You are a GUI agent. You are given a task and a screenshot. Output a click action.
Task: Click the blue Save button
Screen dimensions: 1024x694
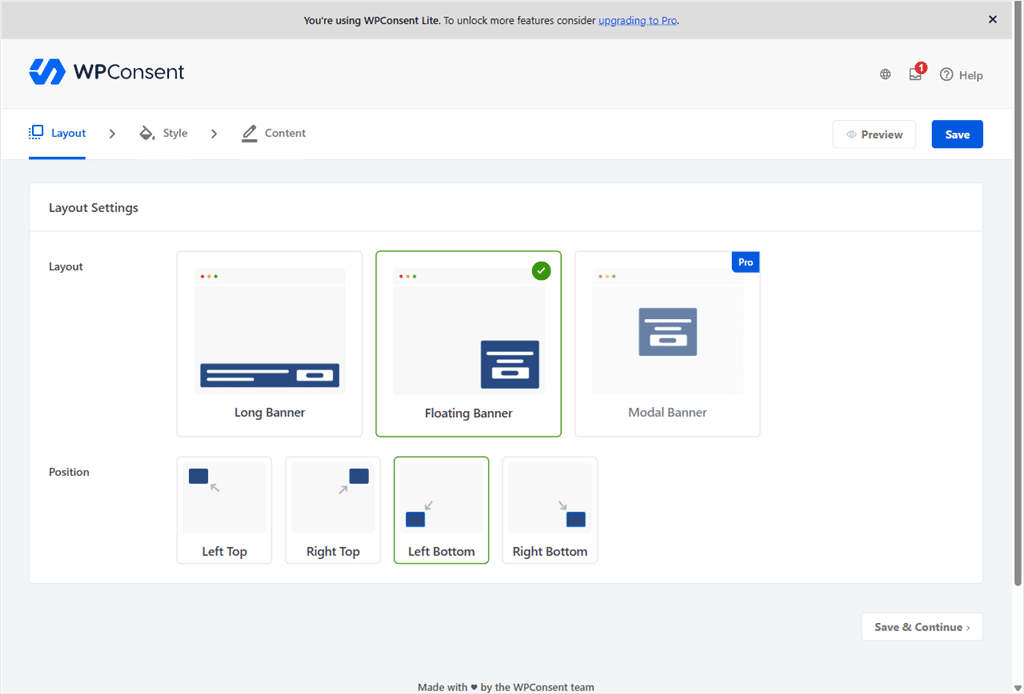pos(957,134)
